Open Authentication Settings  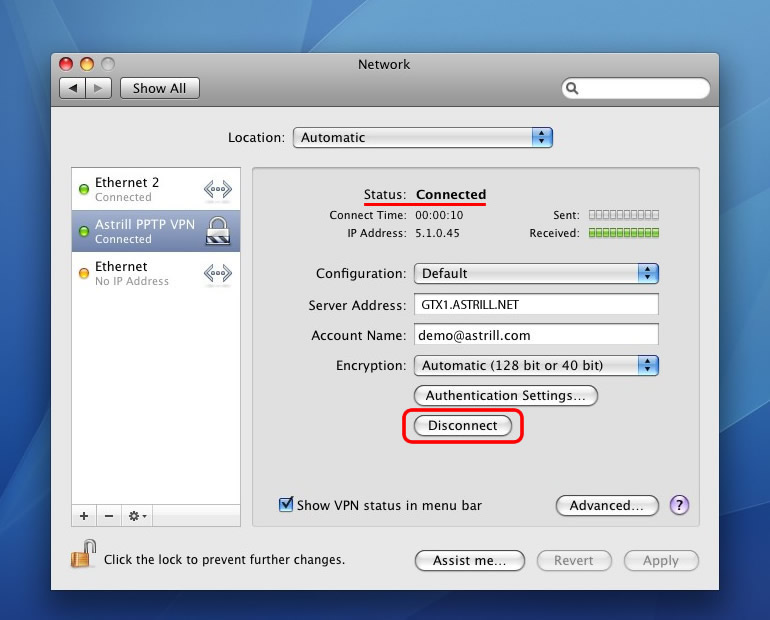[505, 395]
